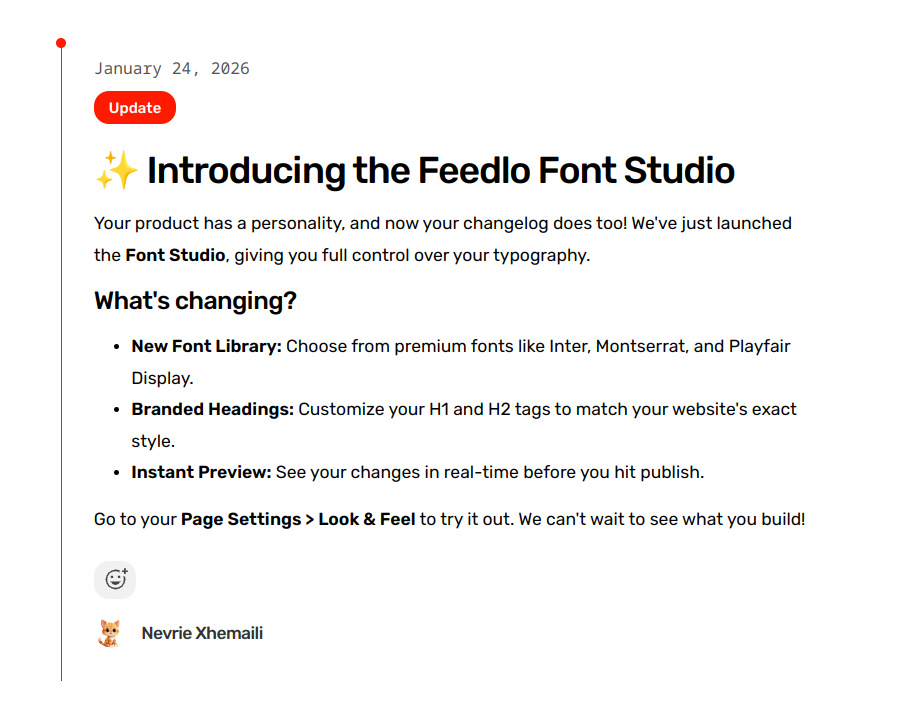Click the vertical timeline line

(61, 400)
